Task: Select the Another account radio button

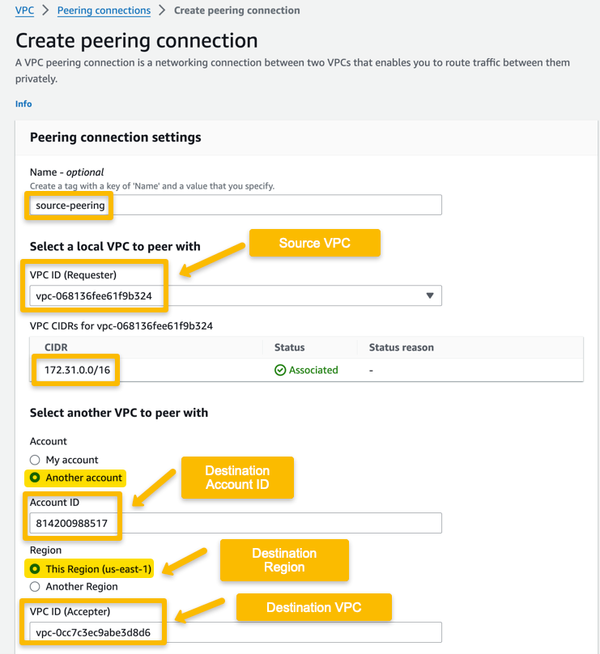Action: [x=35, y=478]
